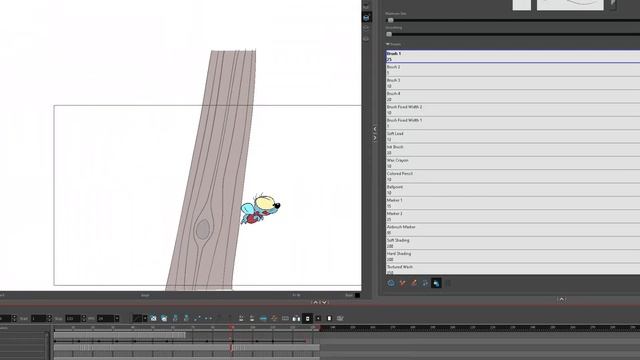This screenshot has width=640, height=360.
Task: Click the white document icon near the timeline toolbar's end
Action: [x=329, y=318]
